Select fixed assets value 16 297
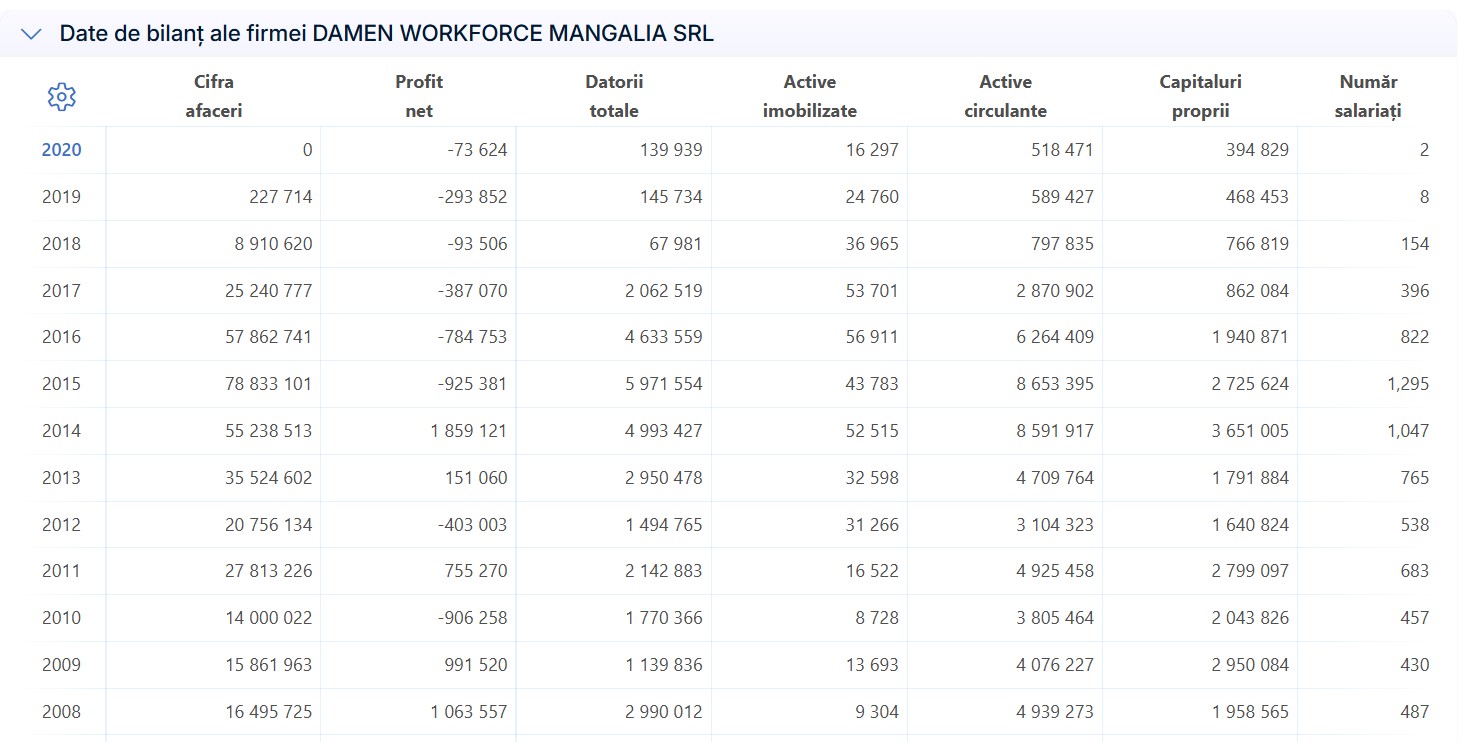This screenshot has width=1463, height=742. coord(872,150)
